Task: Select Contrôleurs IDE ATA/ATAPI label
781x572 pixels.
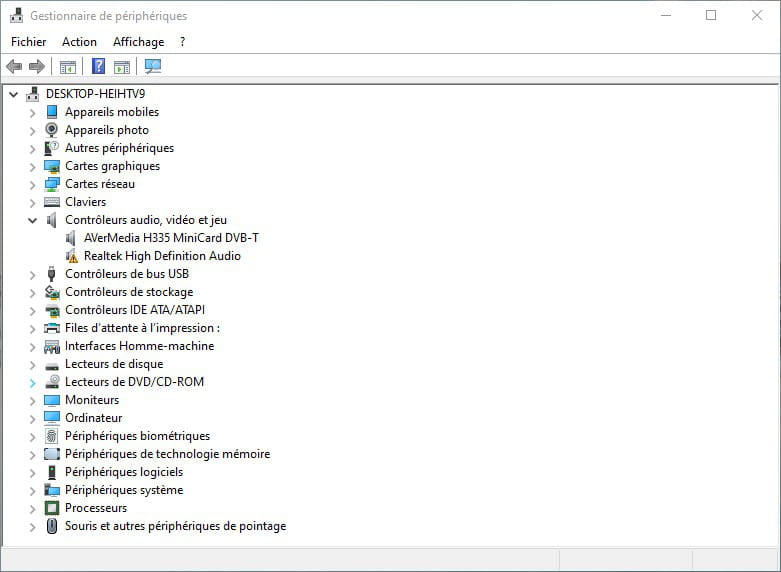Action: click(x=135, y=310)
